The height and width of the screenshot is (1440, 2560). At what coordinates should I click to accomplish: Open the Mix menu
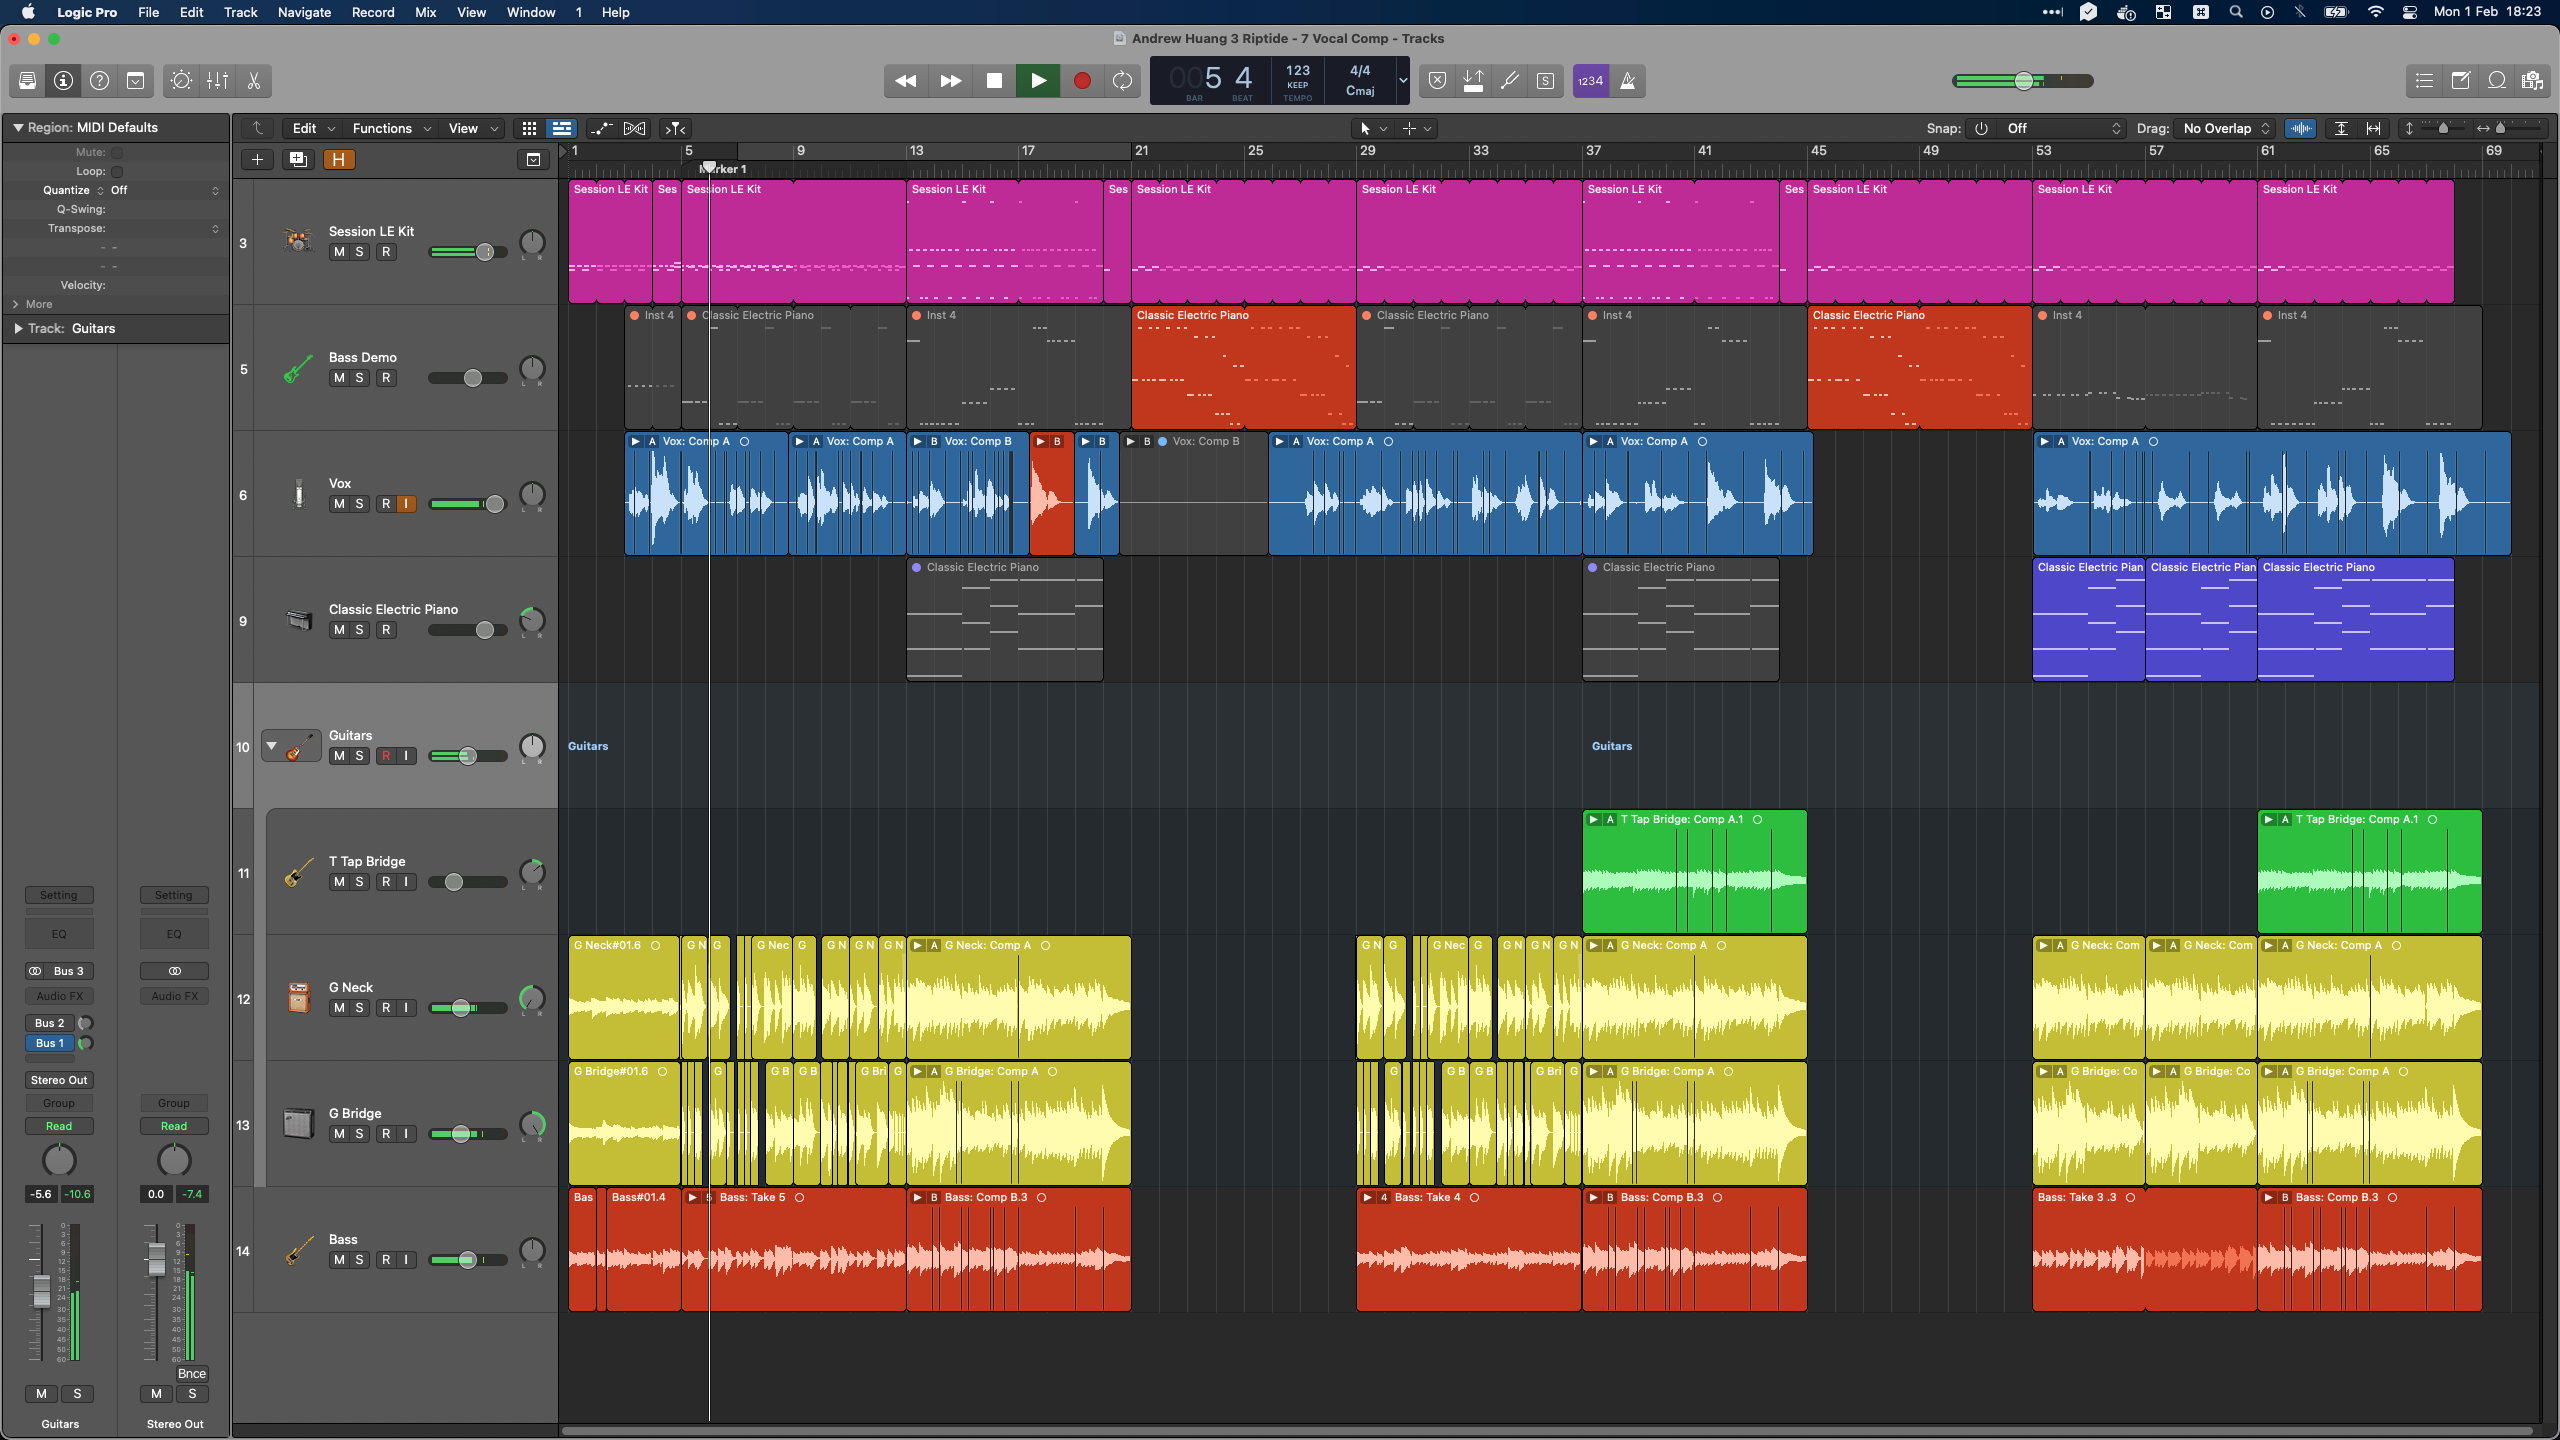pos(425,12)
